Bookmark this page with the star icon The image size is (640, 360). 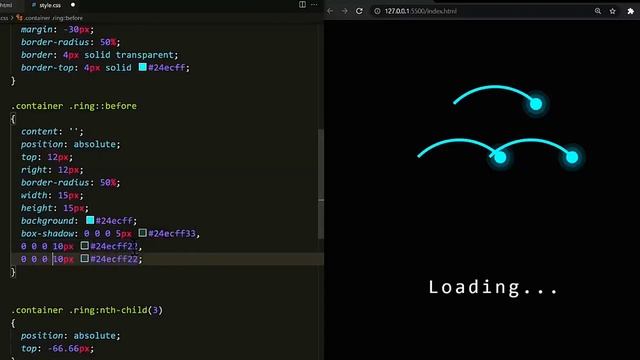613,11
